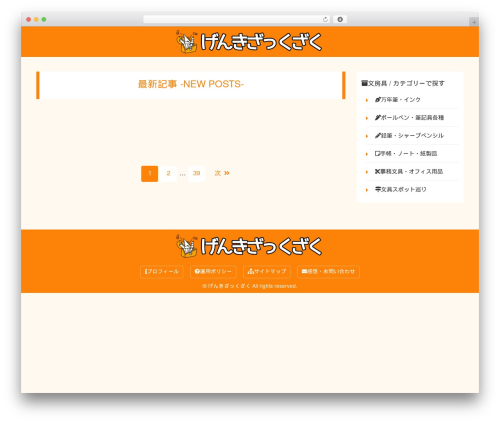Click the header げんきざっくざく site logo
500x423 pixels.
(x=249, y=42)
